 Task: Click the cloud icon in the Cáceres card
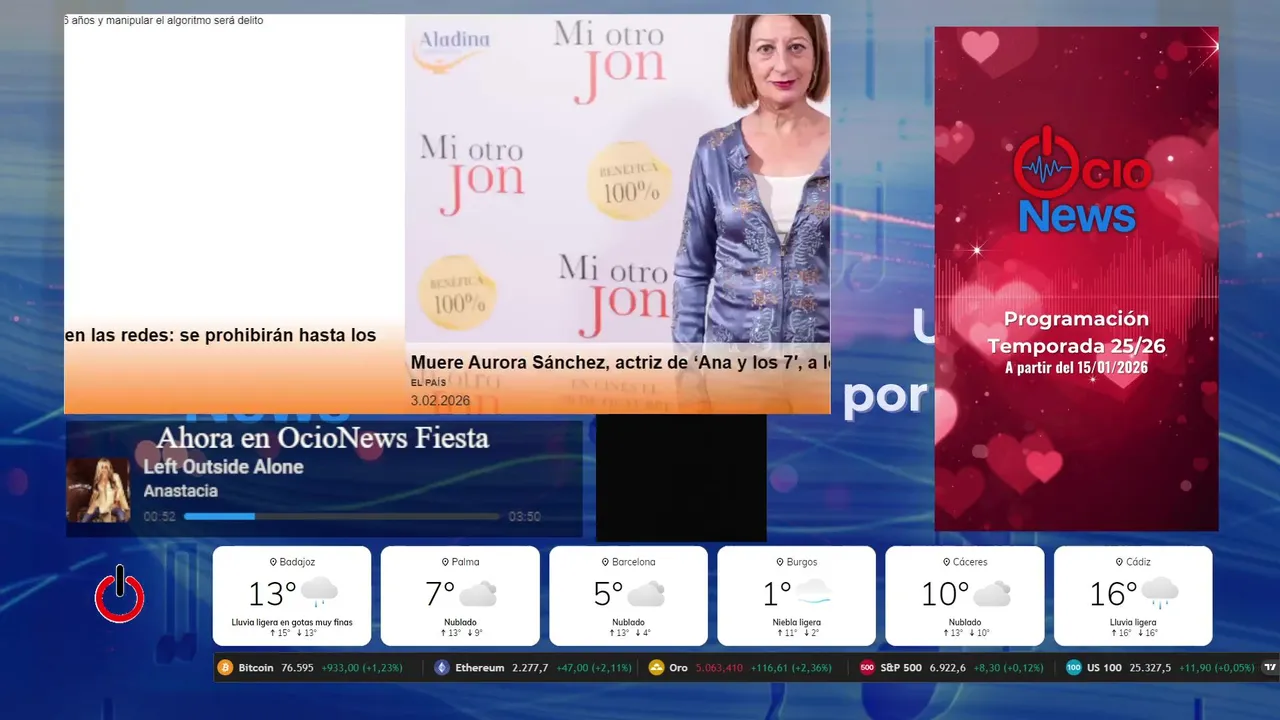[x=991, y=594]
